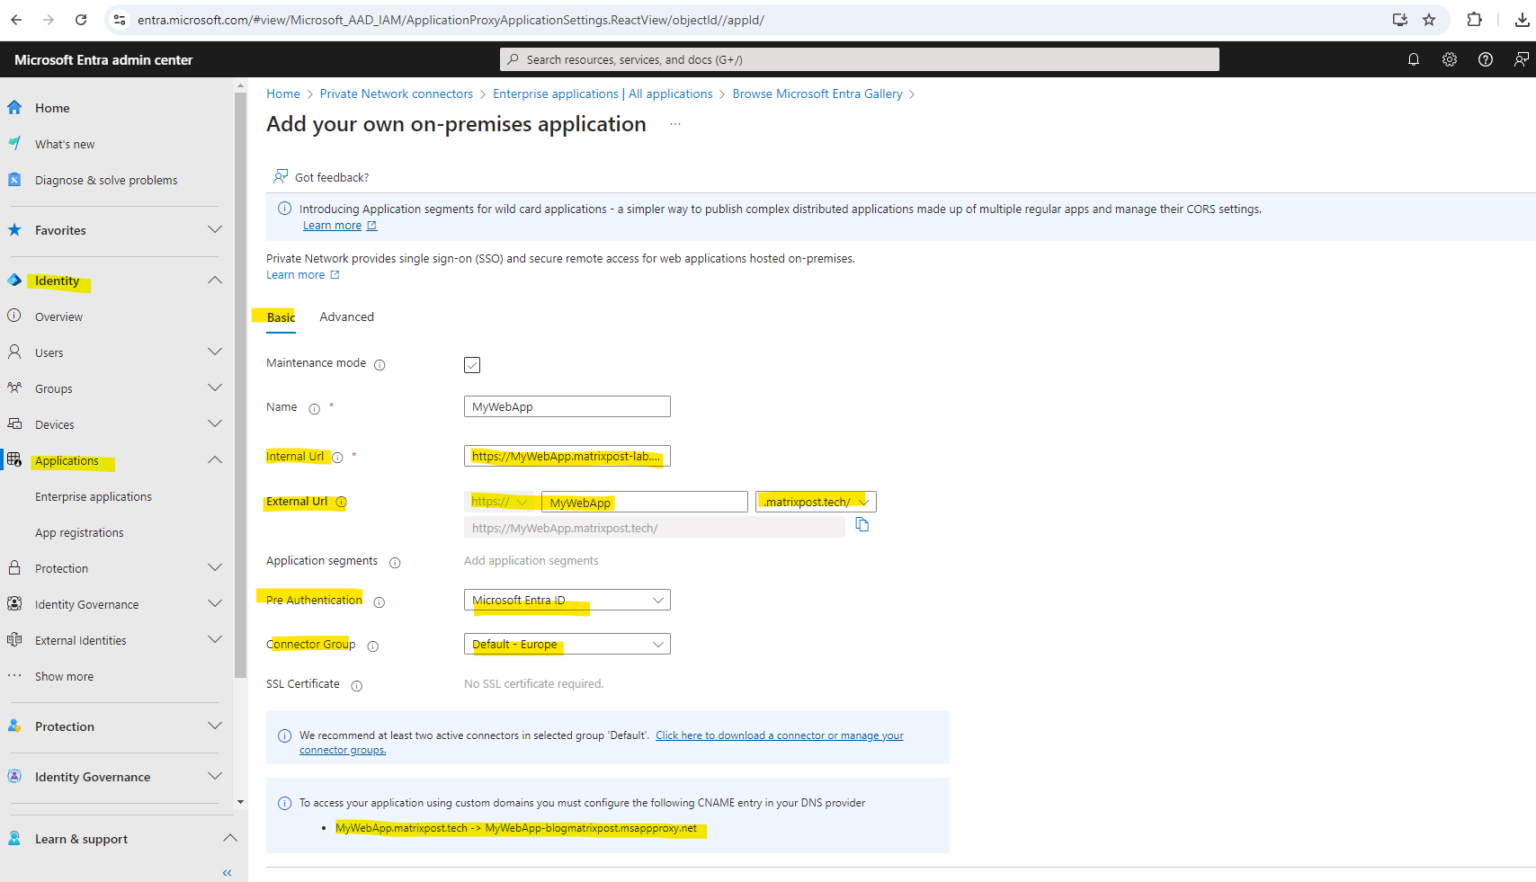This screenshot has height=882, width=1536.
Task: Click the info icon beside Maintenance mode
Action: point(379,364)
